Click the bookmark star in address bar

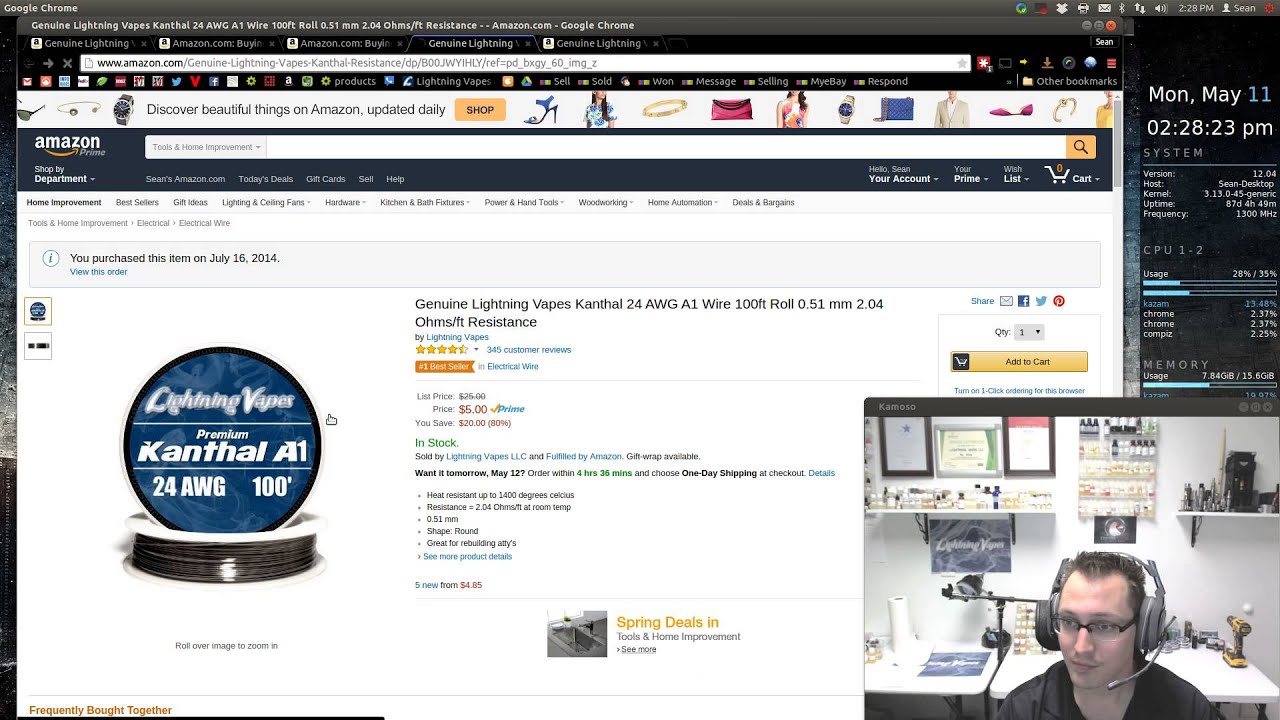tap(962, 63)
